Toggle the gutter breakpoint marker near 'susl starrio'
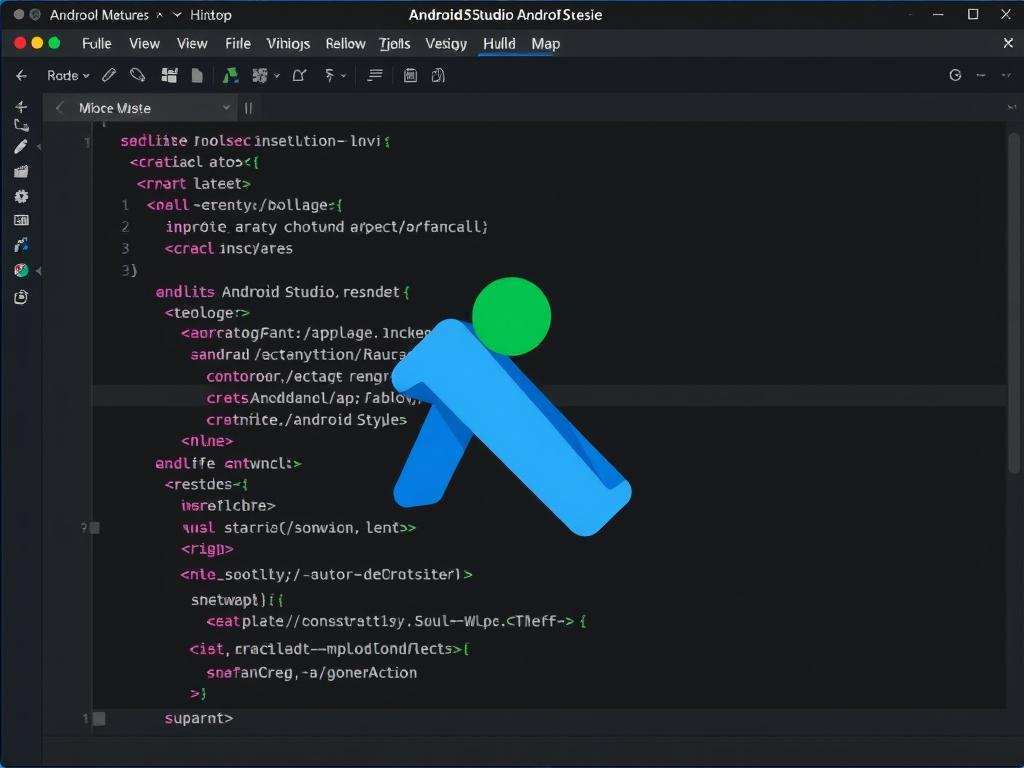1024x768 pixels. click(94, 527)
